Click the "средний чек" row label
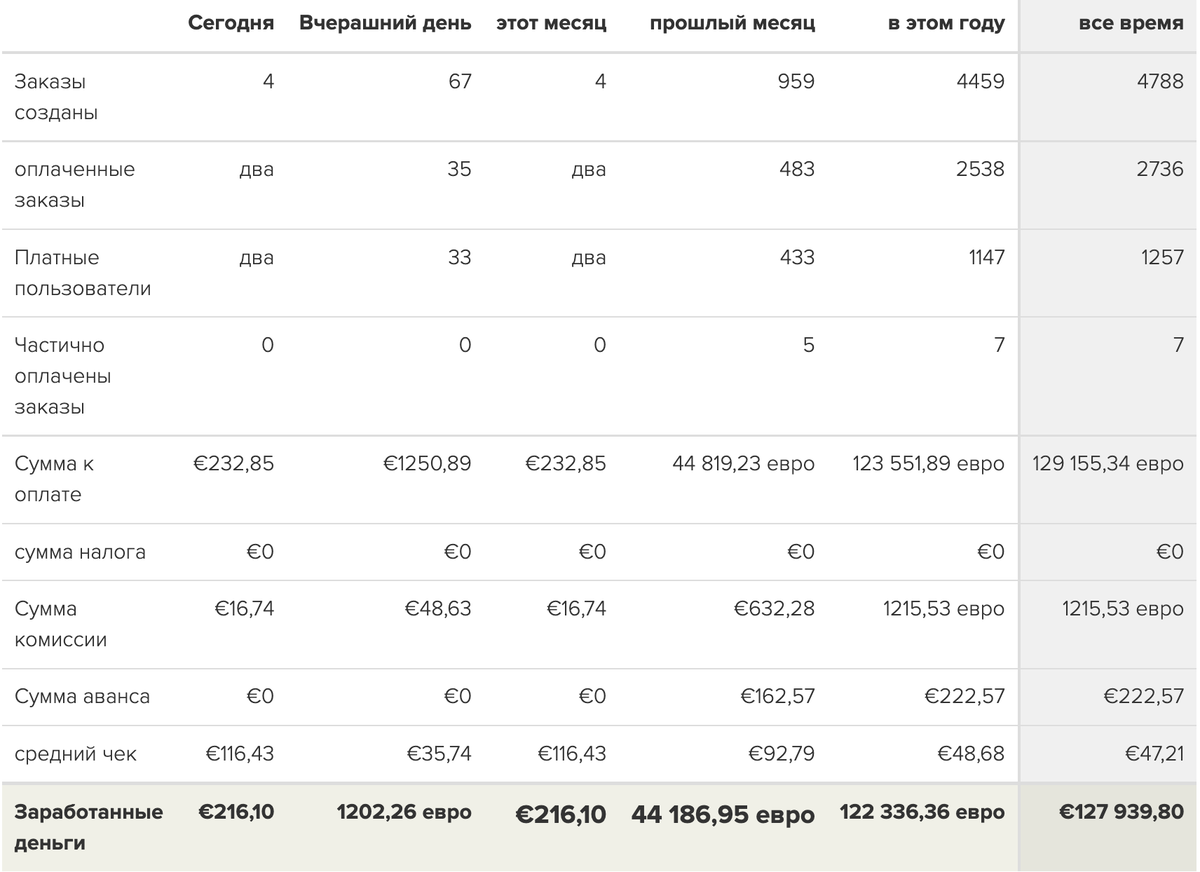Screen dimensions: 1200x872 click(x=75, y=754)
